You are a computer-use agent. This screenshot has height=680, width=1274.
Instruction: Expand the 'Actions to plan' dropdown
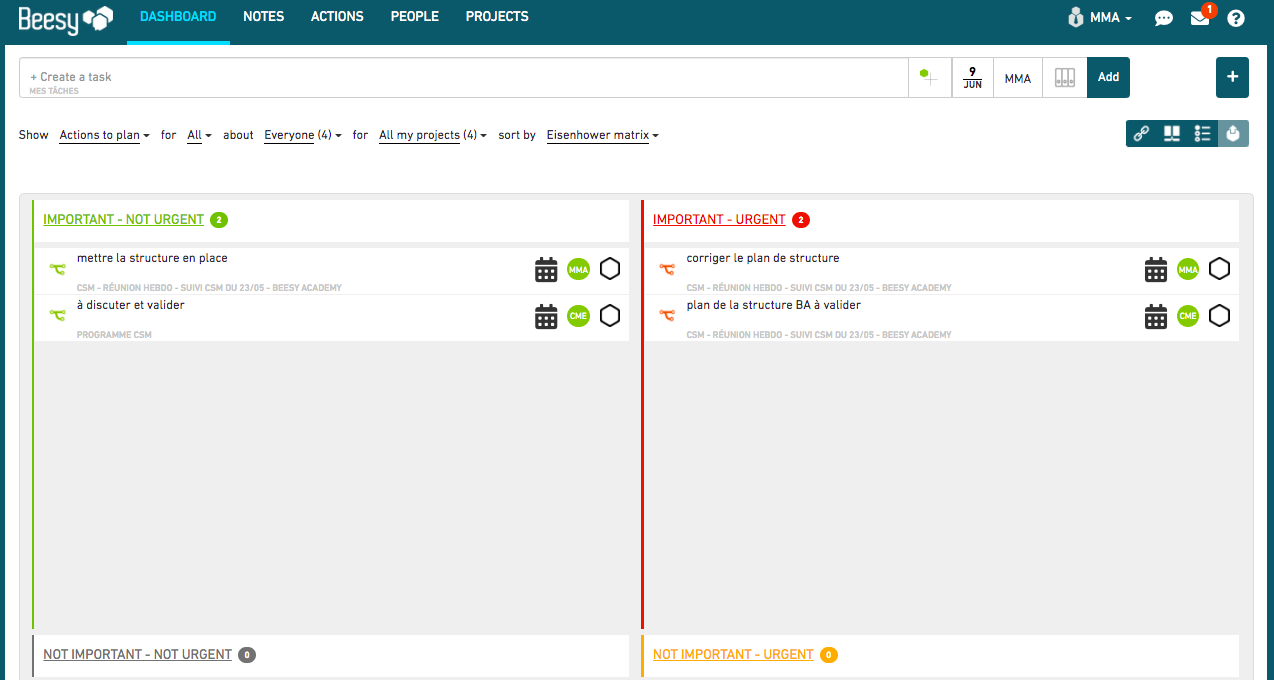click(x=104, y=135)
